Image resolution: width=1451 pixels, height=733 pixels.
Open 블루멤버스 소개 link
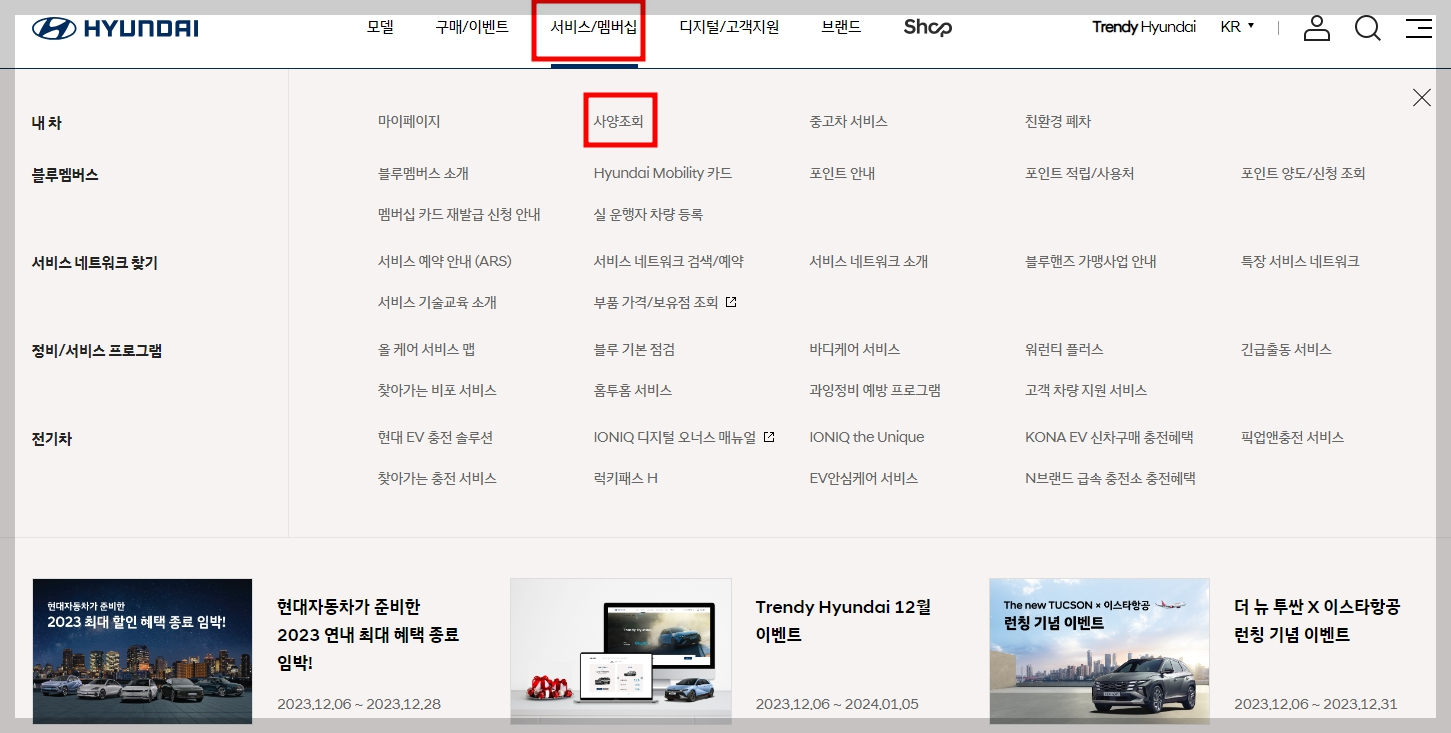[x=423, y=173]
